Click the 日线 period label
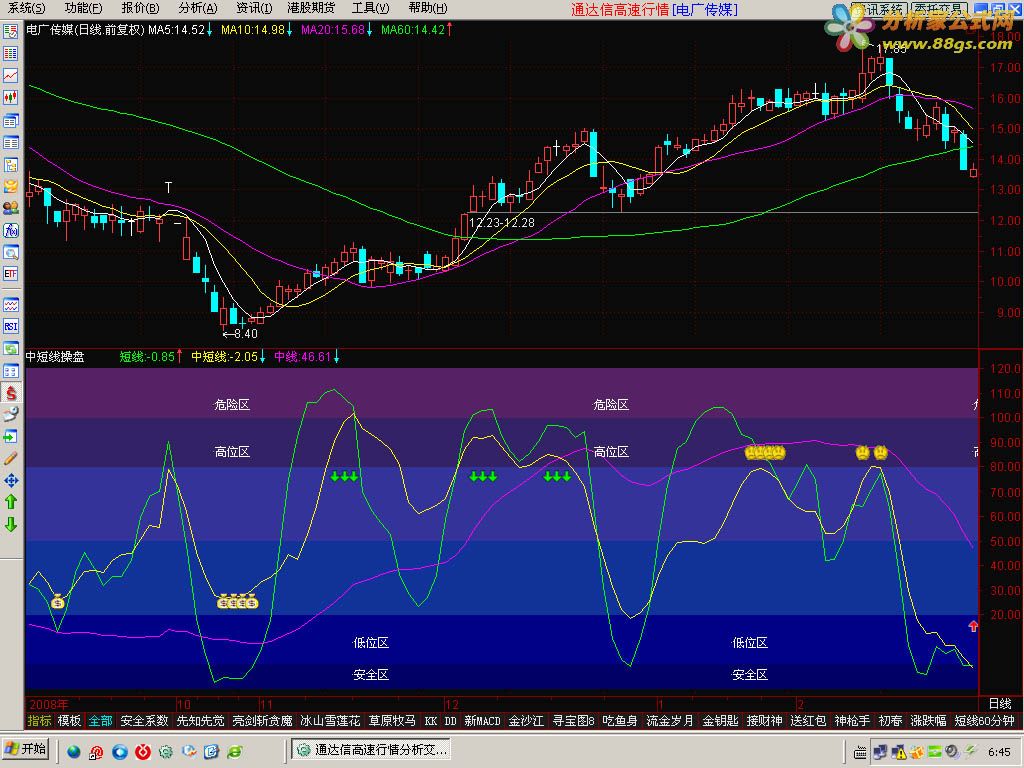 [999, 704]
